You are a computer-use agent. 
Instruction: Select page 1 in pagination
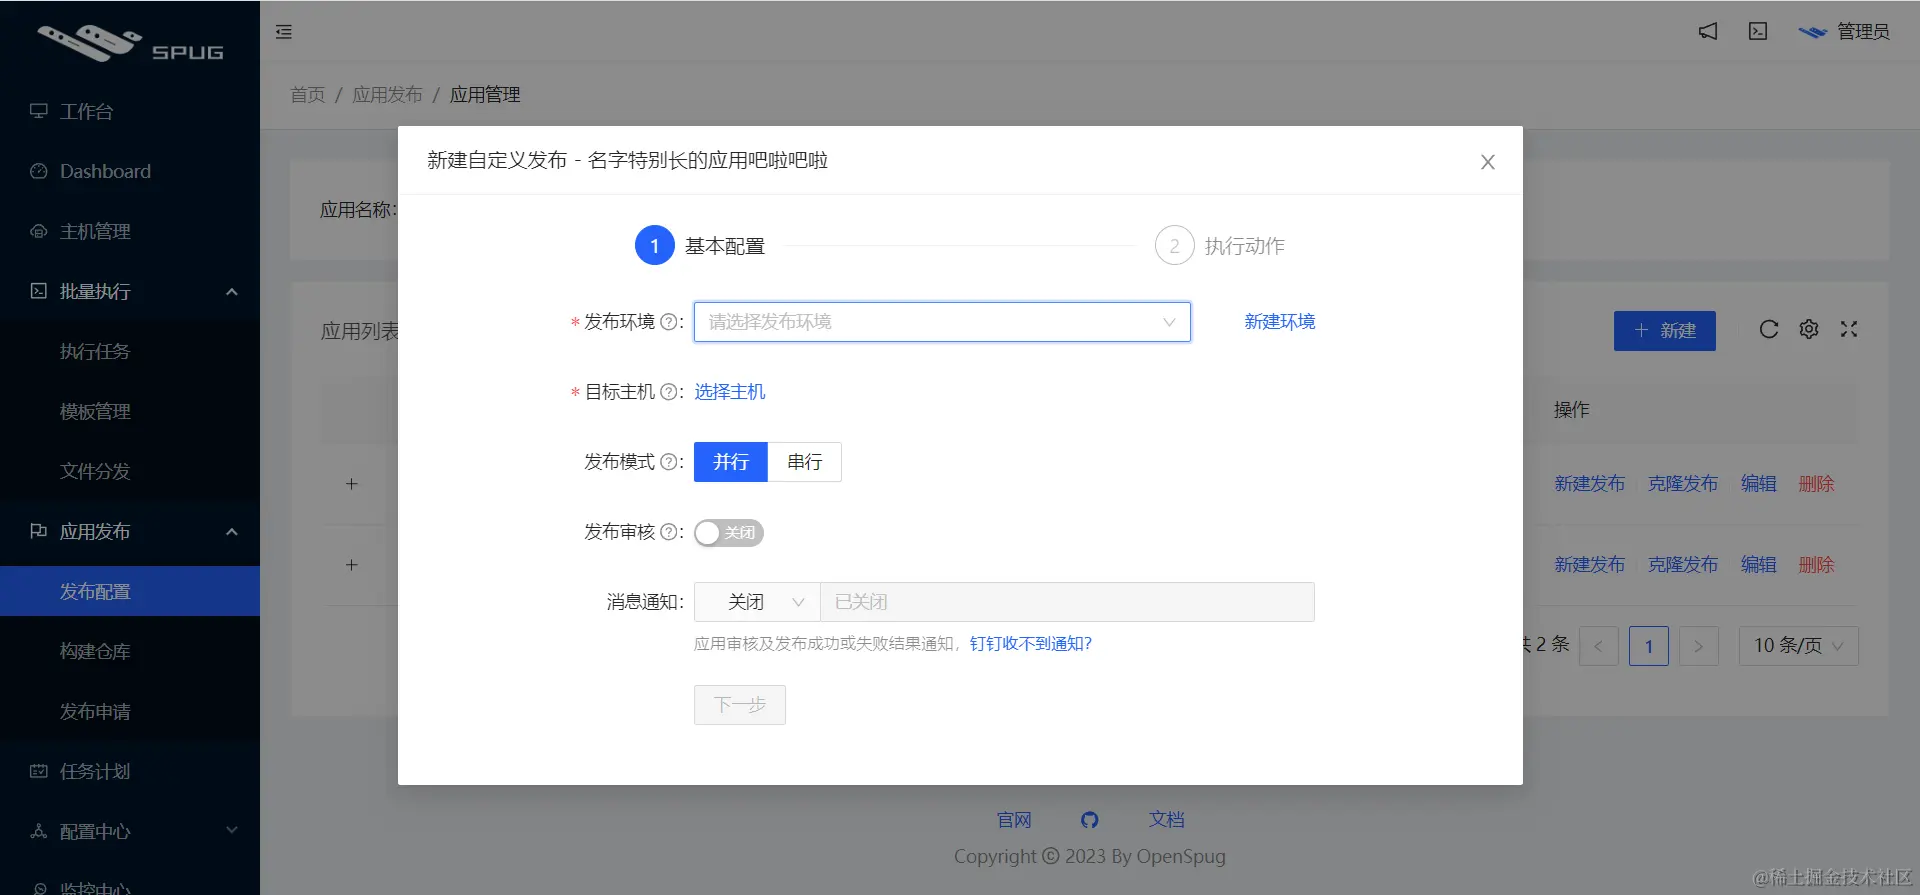1649,646
